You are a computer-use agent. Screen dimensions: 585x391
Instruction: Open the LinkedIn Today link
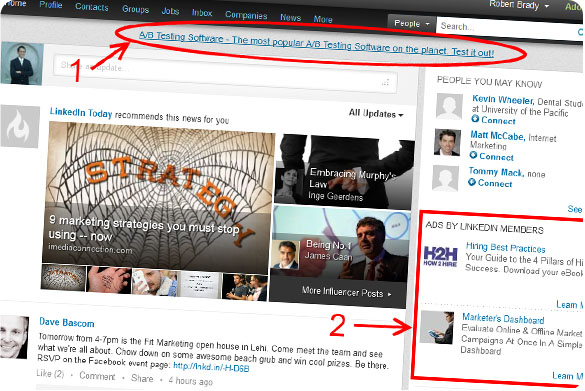pyautogui.click(x=81, y=112)
